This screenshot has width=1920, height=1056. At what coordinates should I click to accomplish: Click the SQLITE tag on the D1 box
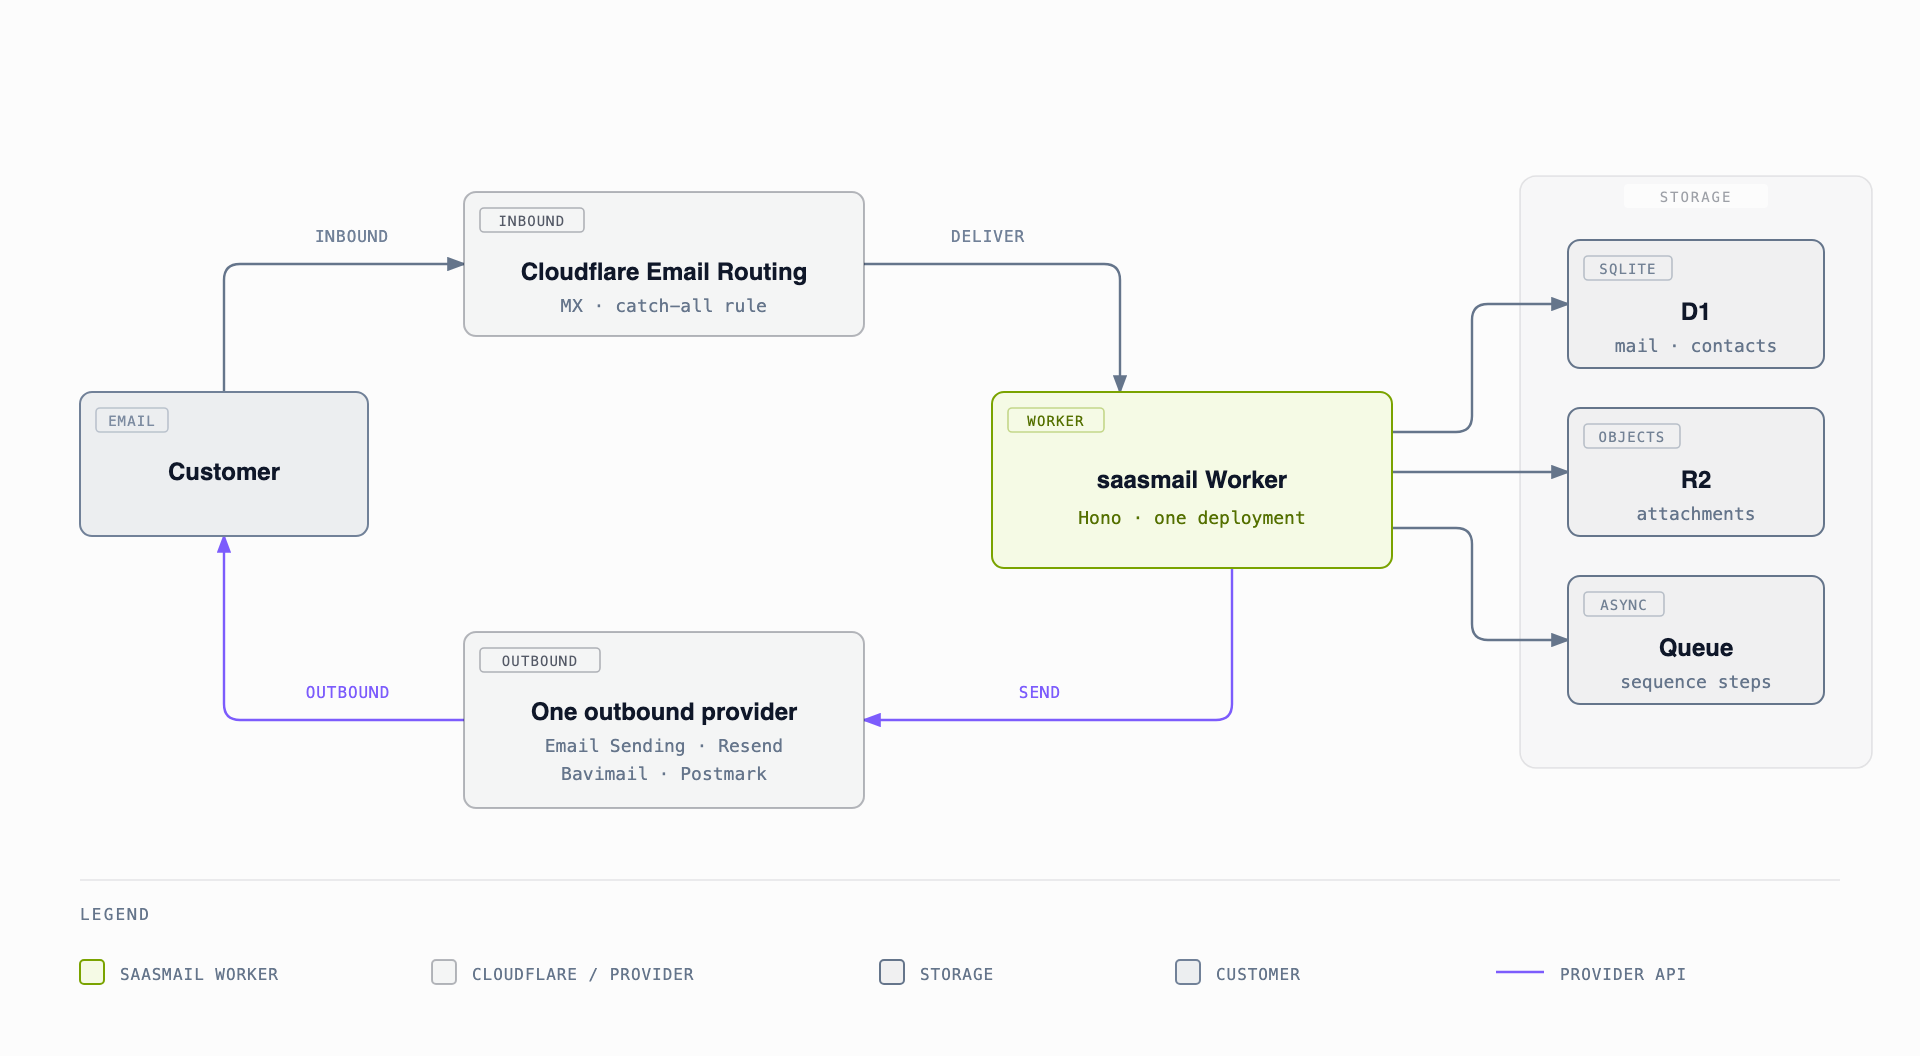1628,269
